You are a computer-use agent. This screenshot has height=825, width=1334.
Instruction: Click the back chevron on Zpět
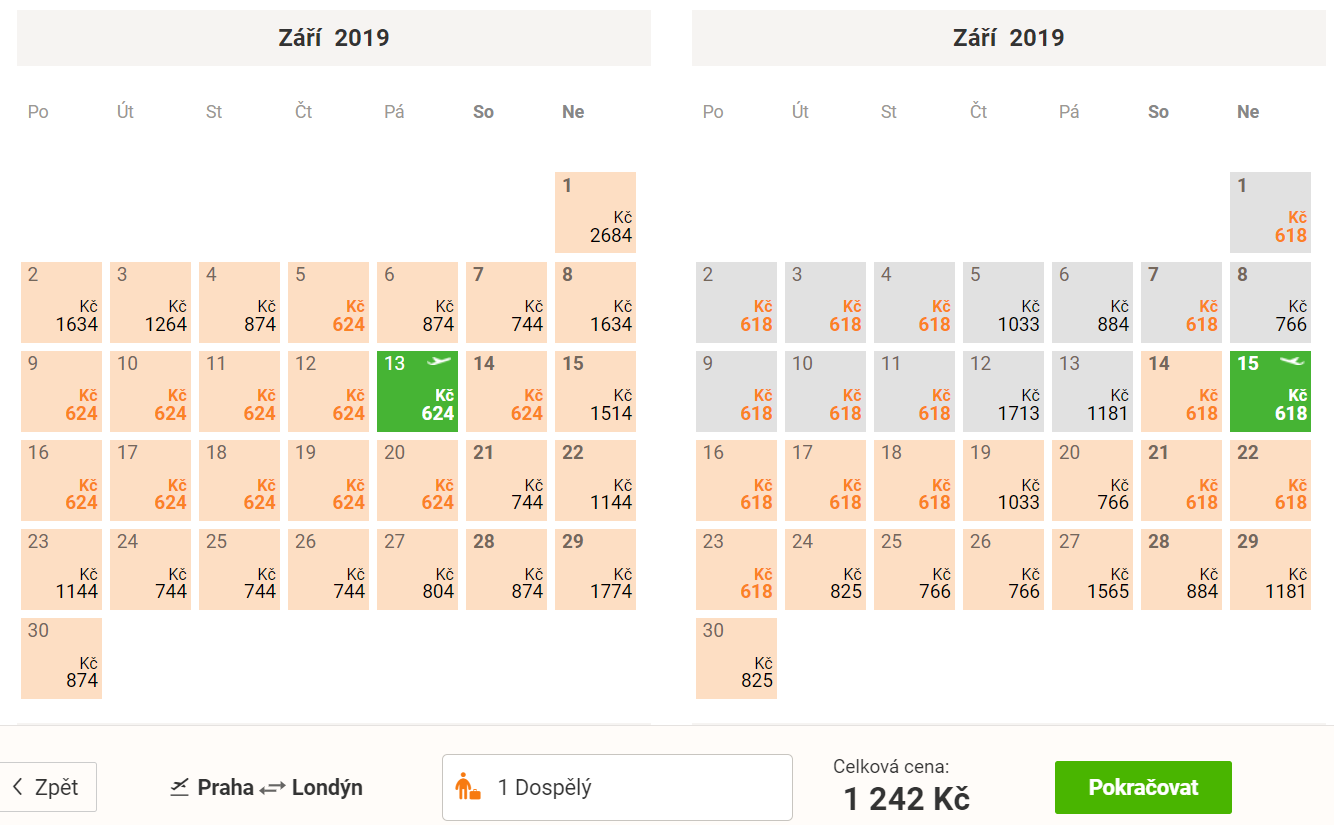click(18, 787)
